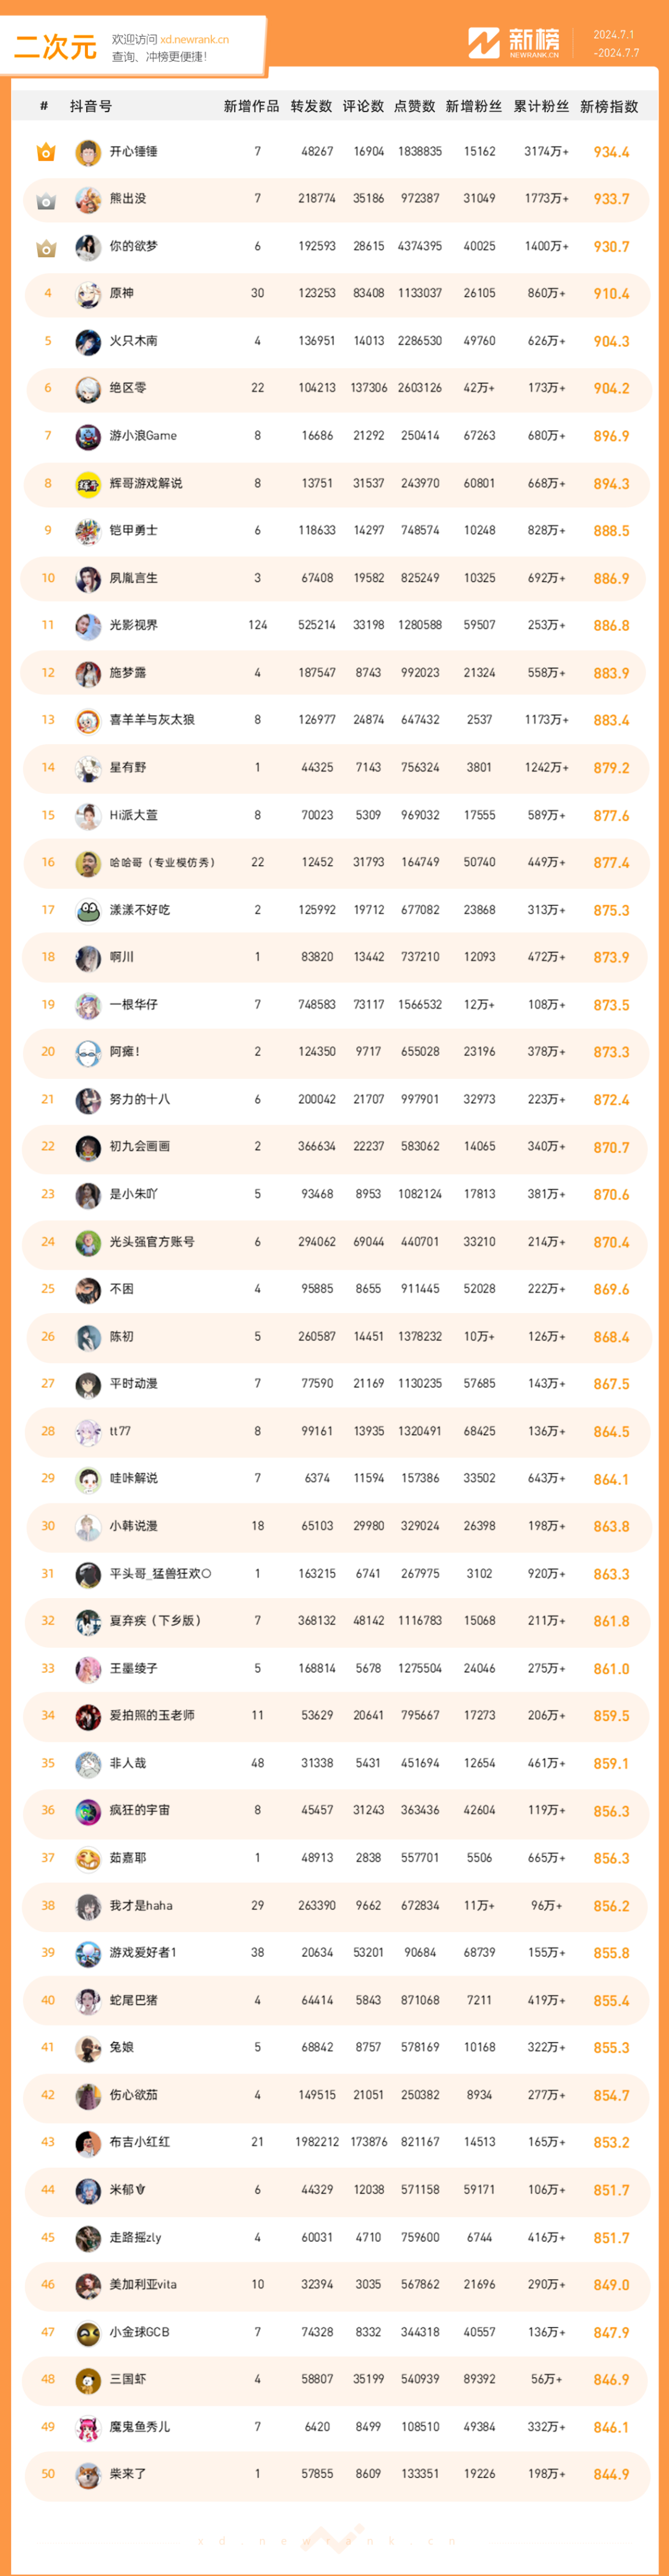The image size is (669, 2576).
Task: Click 光头强官方账号 avatar
Action: (88, 1243)
